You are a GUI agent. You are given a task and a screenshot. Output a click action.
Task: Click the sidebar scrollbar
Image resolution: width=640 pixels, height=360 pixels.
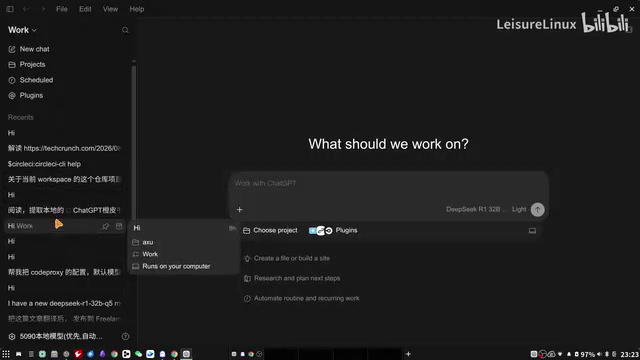point(133,143)
